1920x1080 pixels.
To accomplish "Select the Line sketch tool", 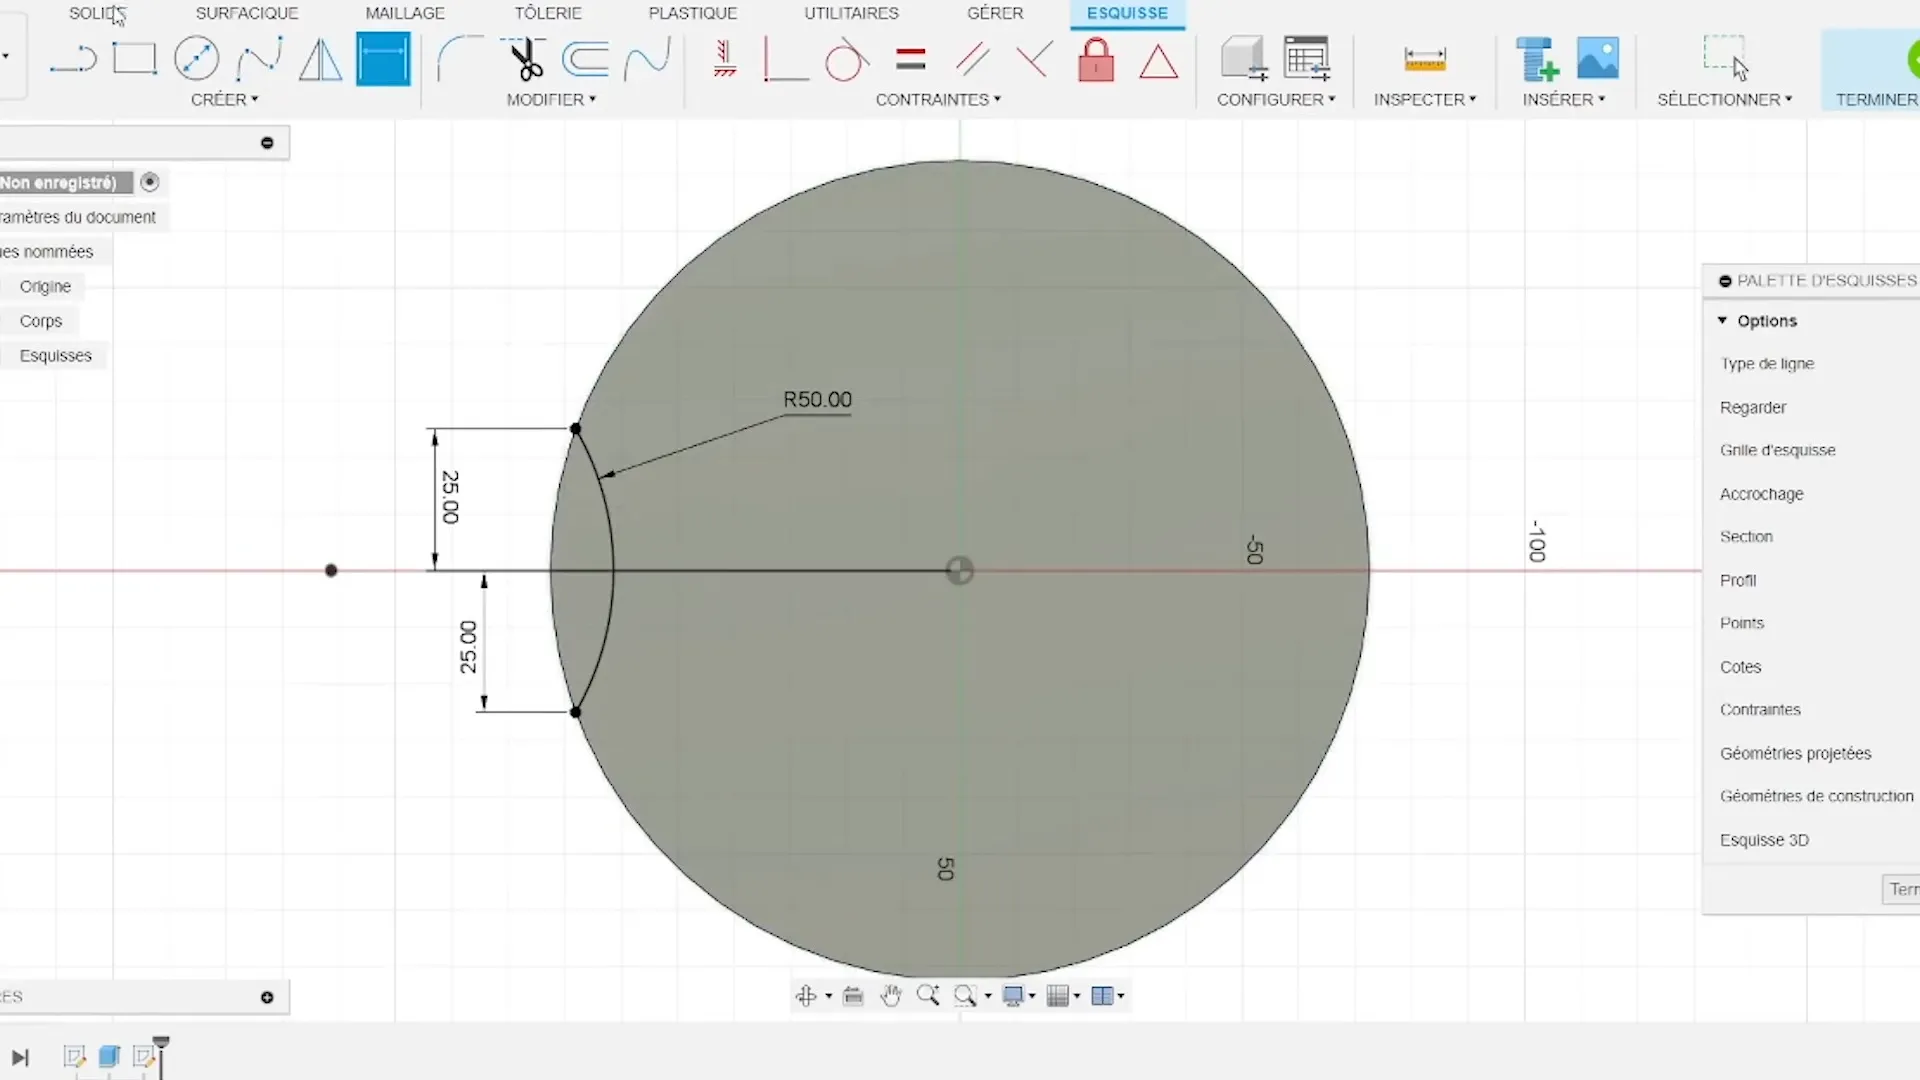I will (73, 60).
